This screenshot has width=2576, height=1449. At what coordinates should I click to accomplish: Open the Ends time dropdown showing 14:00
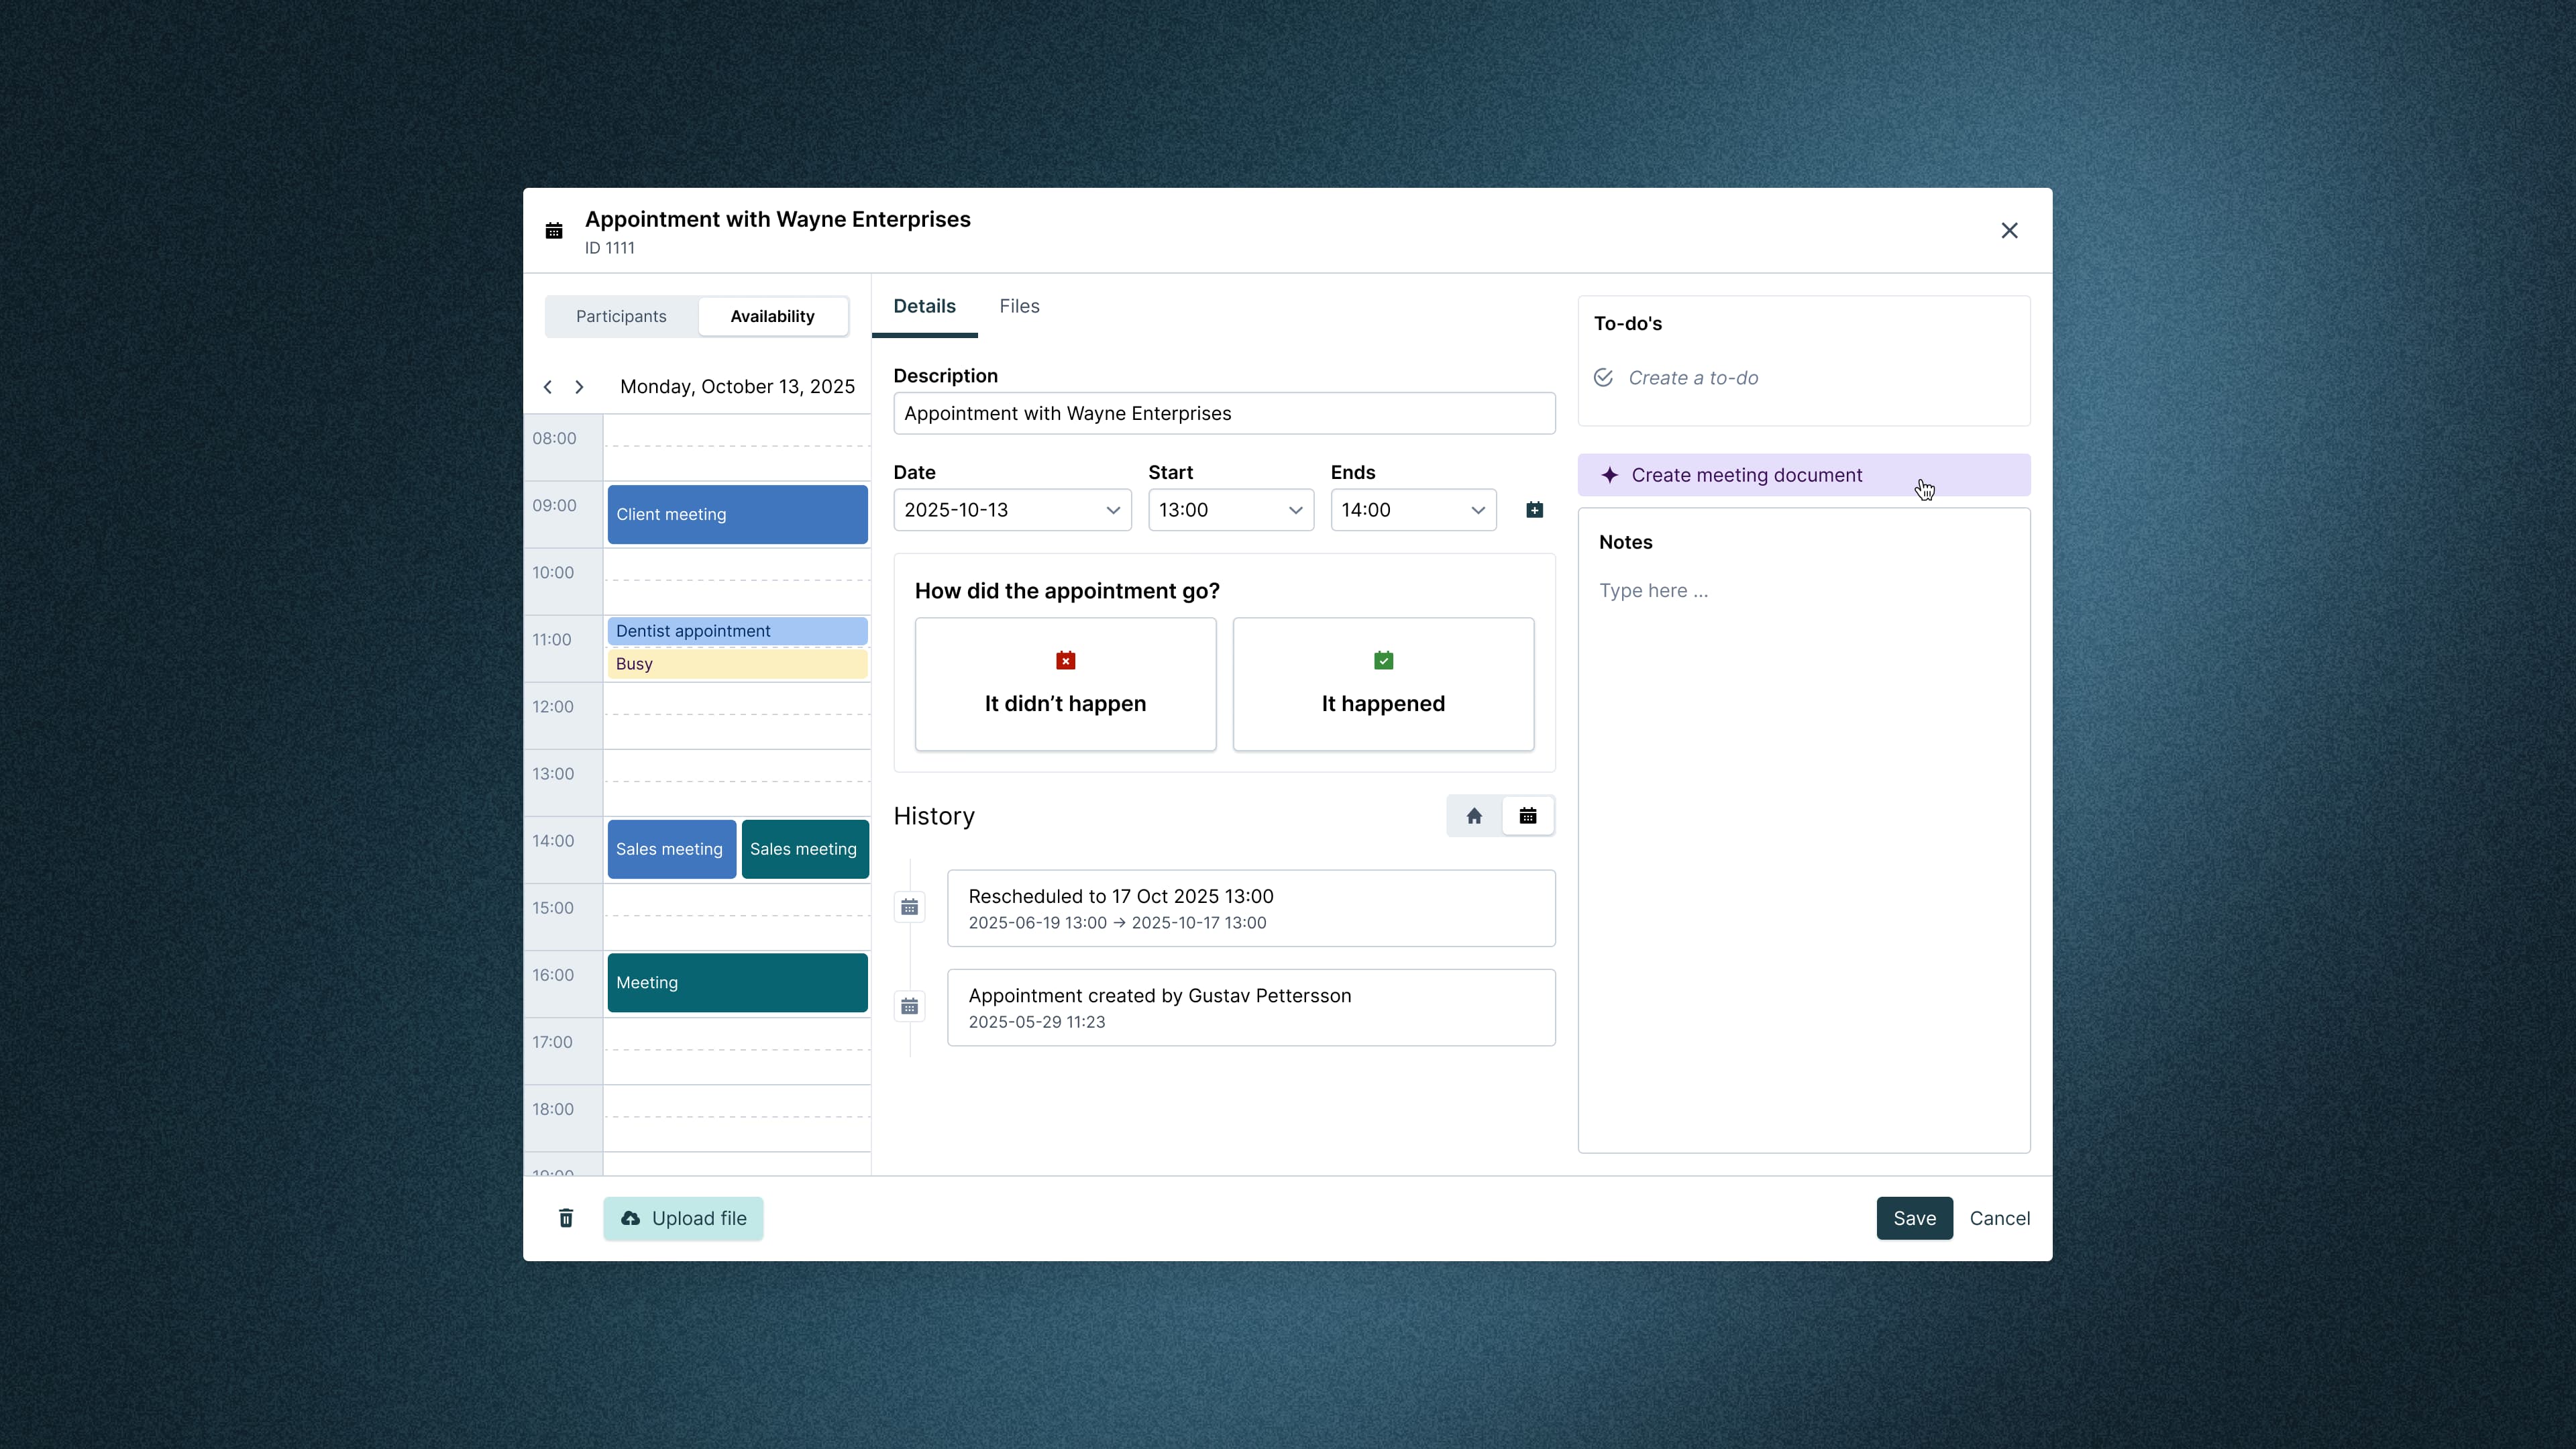(1412, 509)
